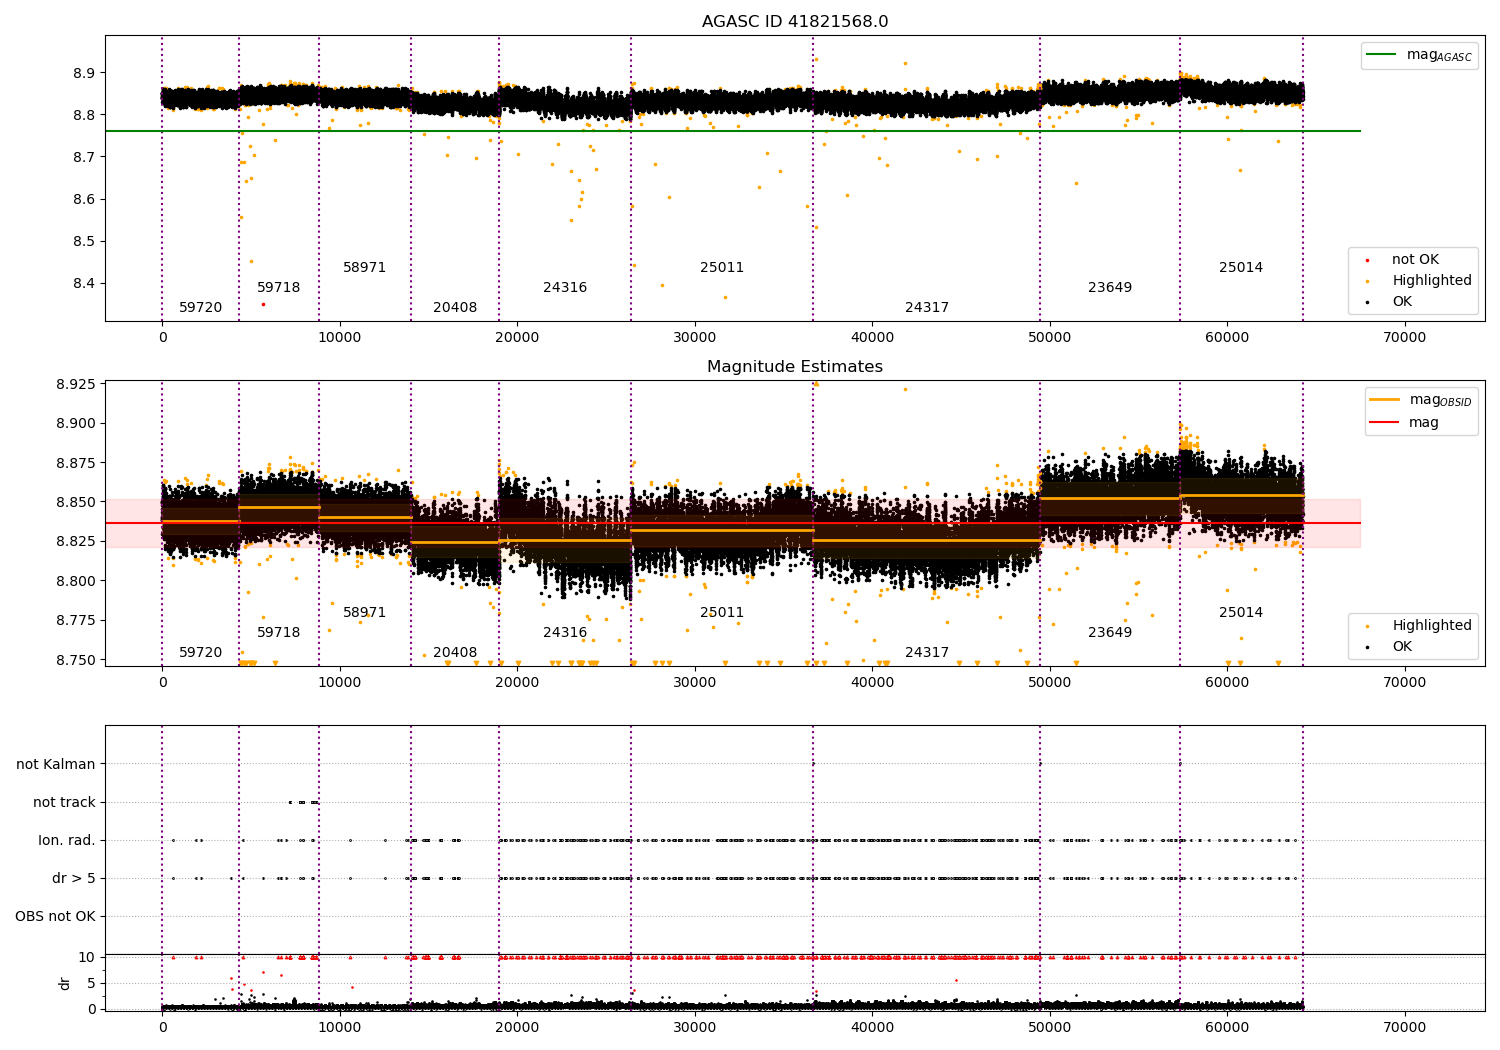Click the 10 tick label on dr axis
Image resolution: width=1500 pixels, height=1050 pixels.
tap(87, 957)
